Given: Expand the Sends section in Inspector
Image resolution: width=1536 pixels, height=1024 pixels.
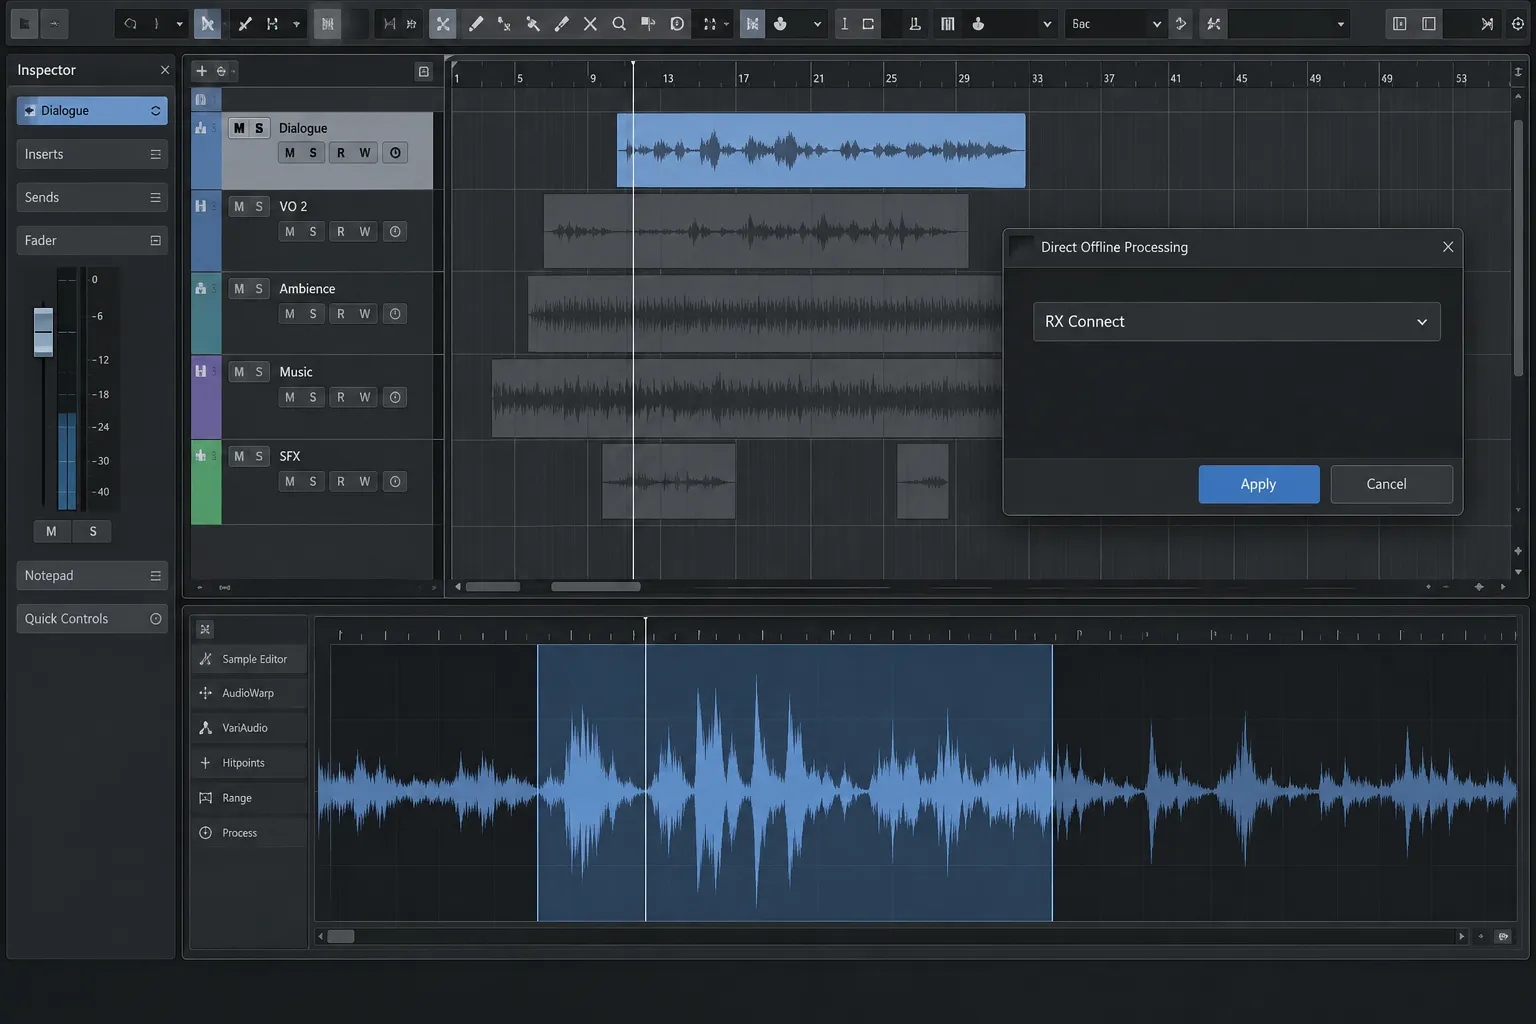Looking at the screenshot, I should [92, 197].
